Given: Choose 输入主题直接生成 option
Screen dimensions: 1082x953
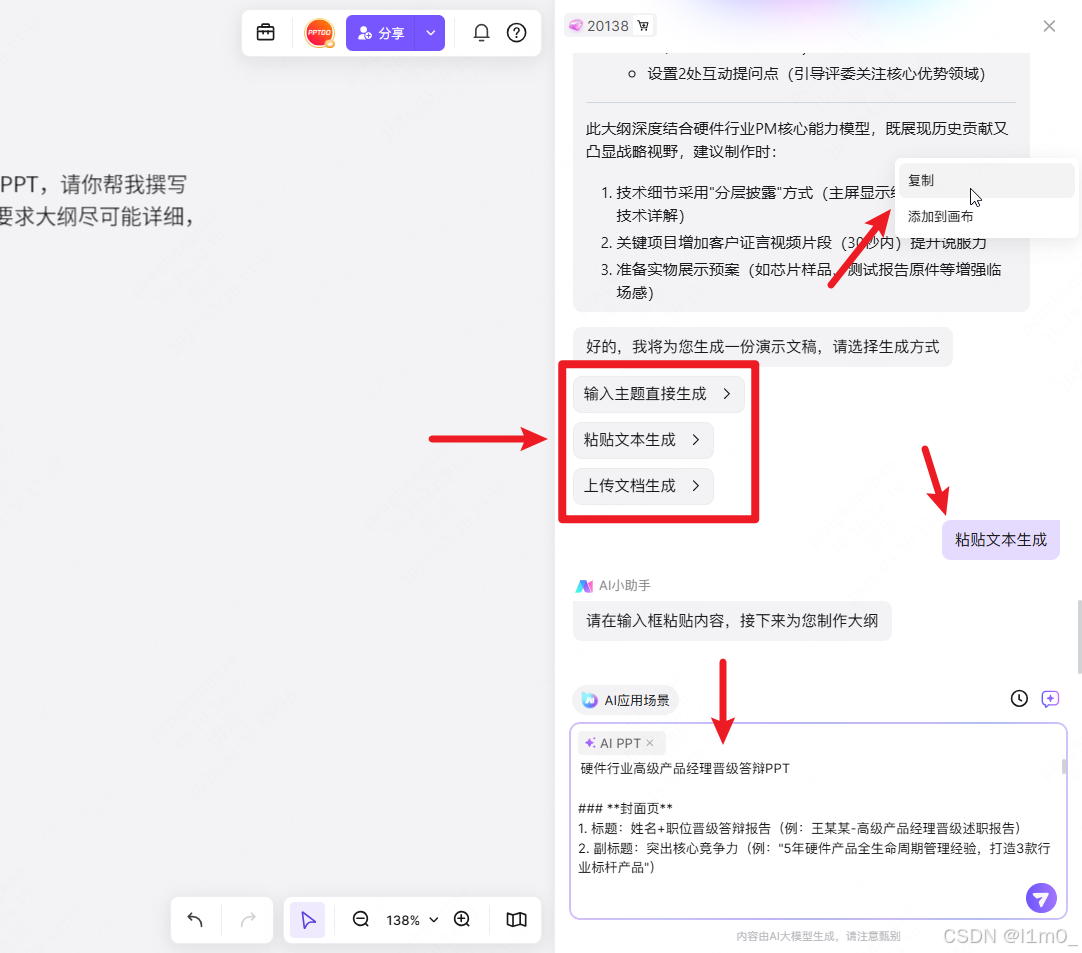Looking at the screenshot, I should [658, 394].
